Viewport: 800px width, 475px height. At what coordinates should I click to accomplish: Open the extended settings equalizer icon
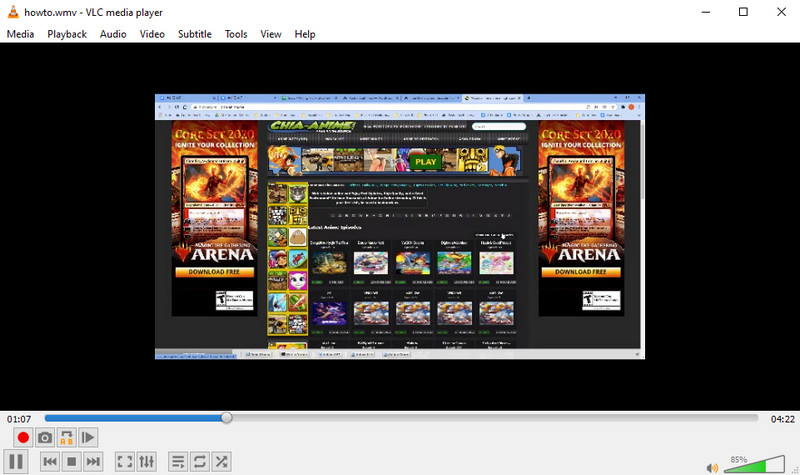pos(147,461)
